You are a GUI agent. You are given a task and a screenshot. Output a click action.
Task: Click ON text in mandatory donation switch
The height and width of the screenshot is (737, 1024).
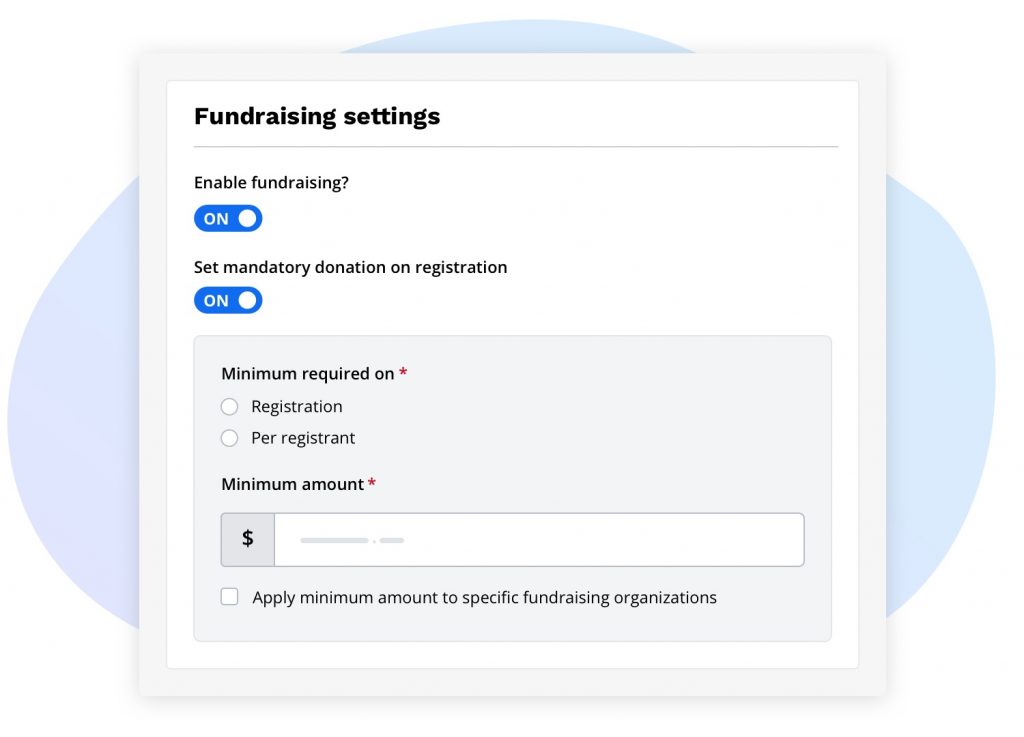pos(216,301)
